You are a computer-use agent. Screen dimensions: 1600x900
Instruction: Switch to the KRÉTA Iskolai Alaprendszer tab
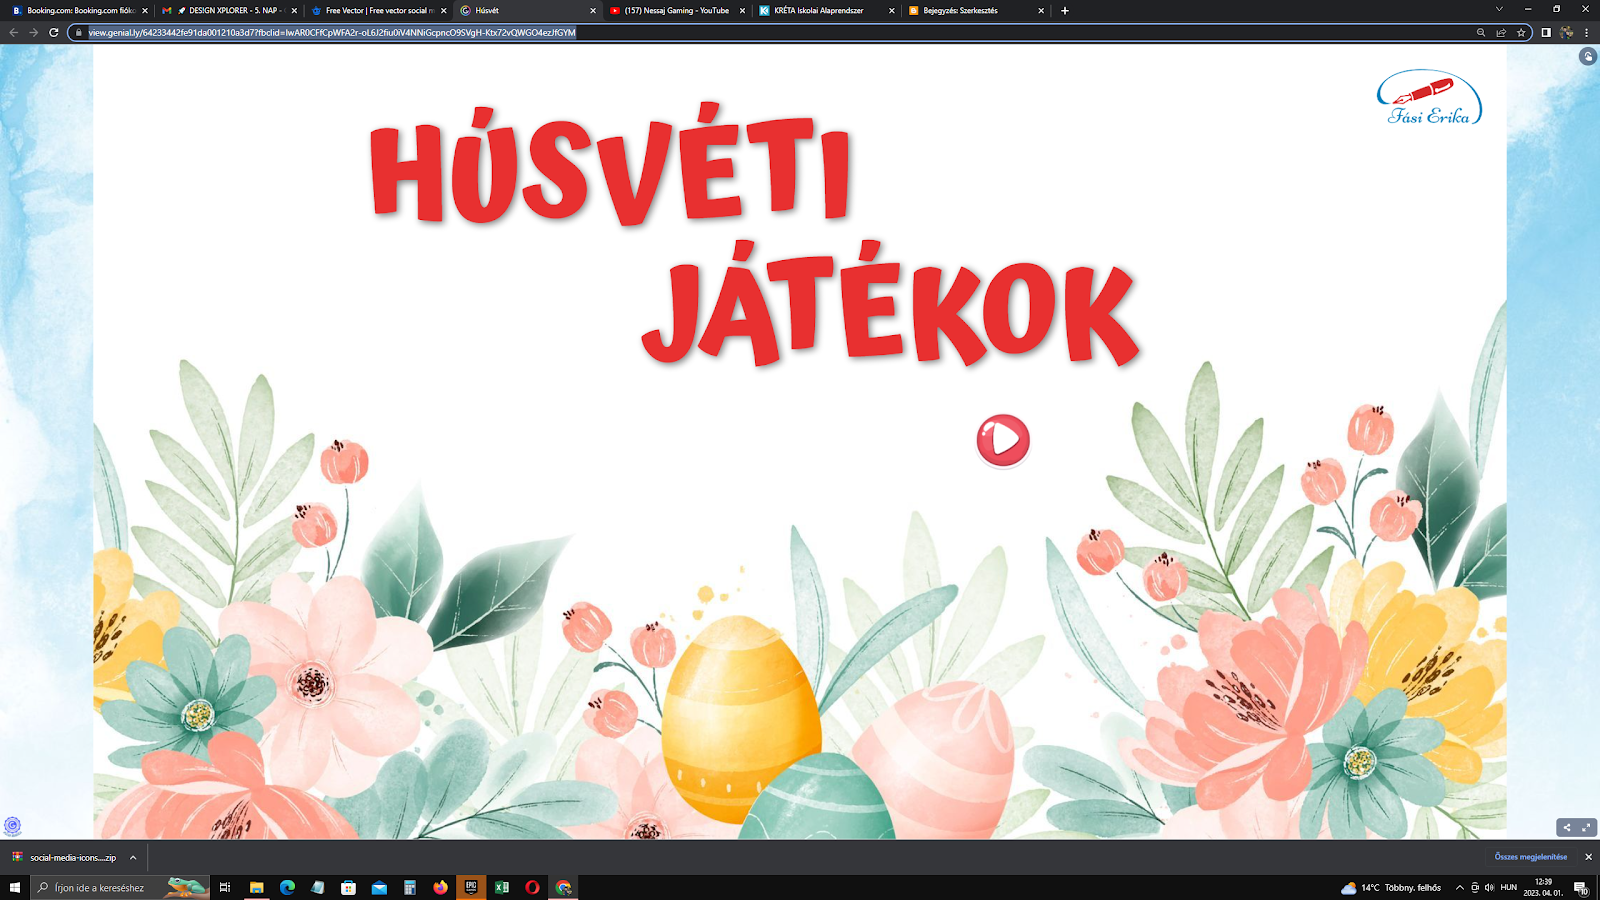click(x=825, y=10)
